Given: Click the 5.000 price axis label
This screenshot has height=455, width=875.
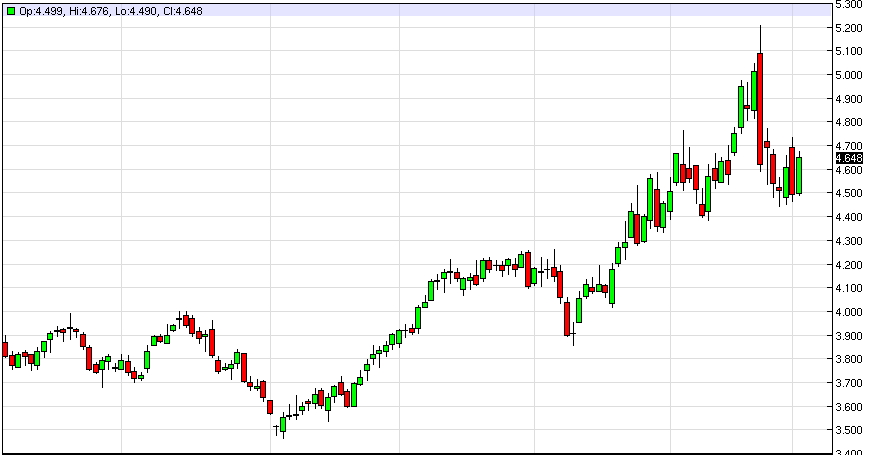Looking at the screenshot, I should point(849,75).
